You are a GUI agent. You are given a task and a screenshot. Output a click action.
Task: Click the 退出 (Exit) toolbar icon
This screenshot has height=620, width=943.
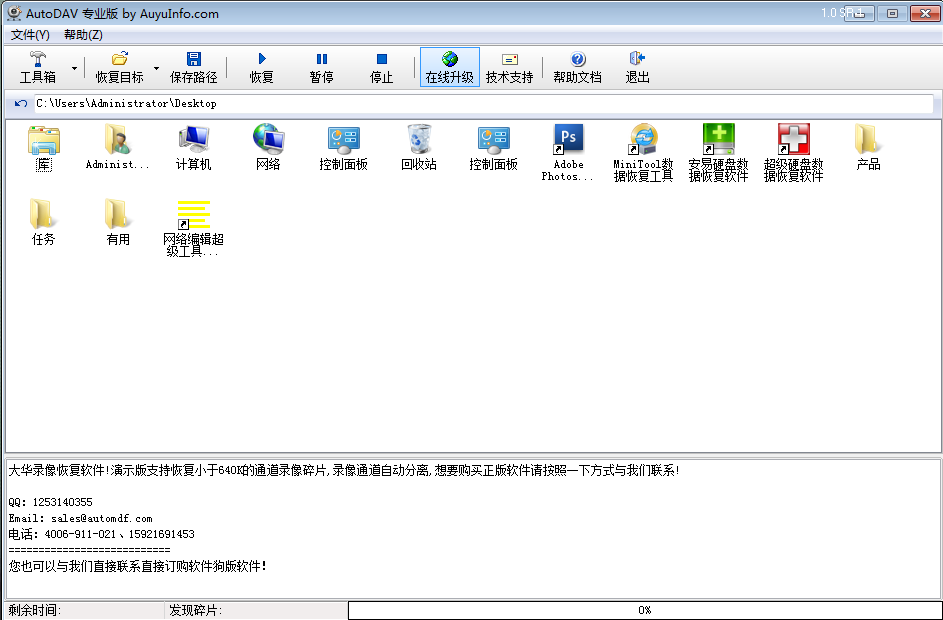(x=637, y=60)
